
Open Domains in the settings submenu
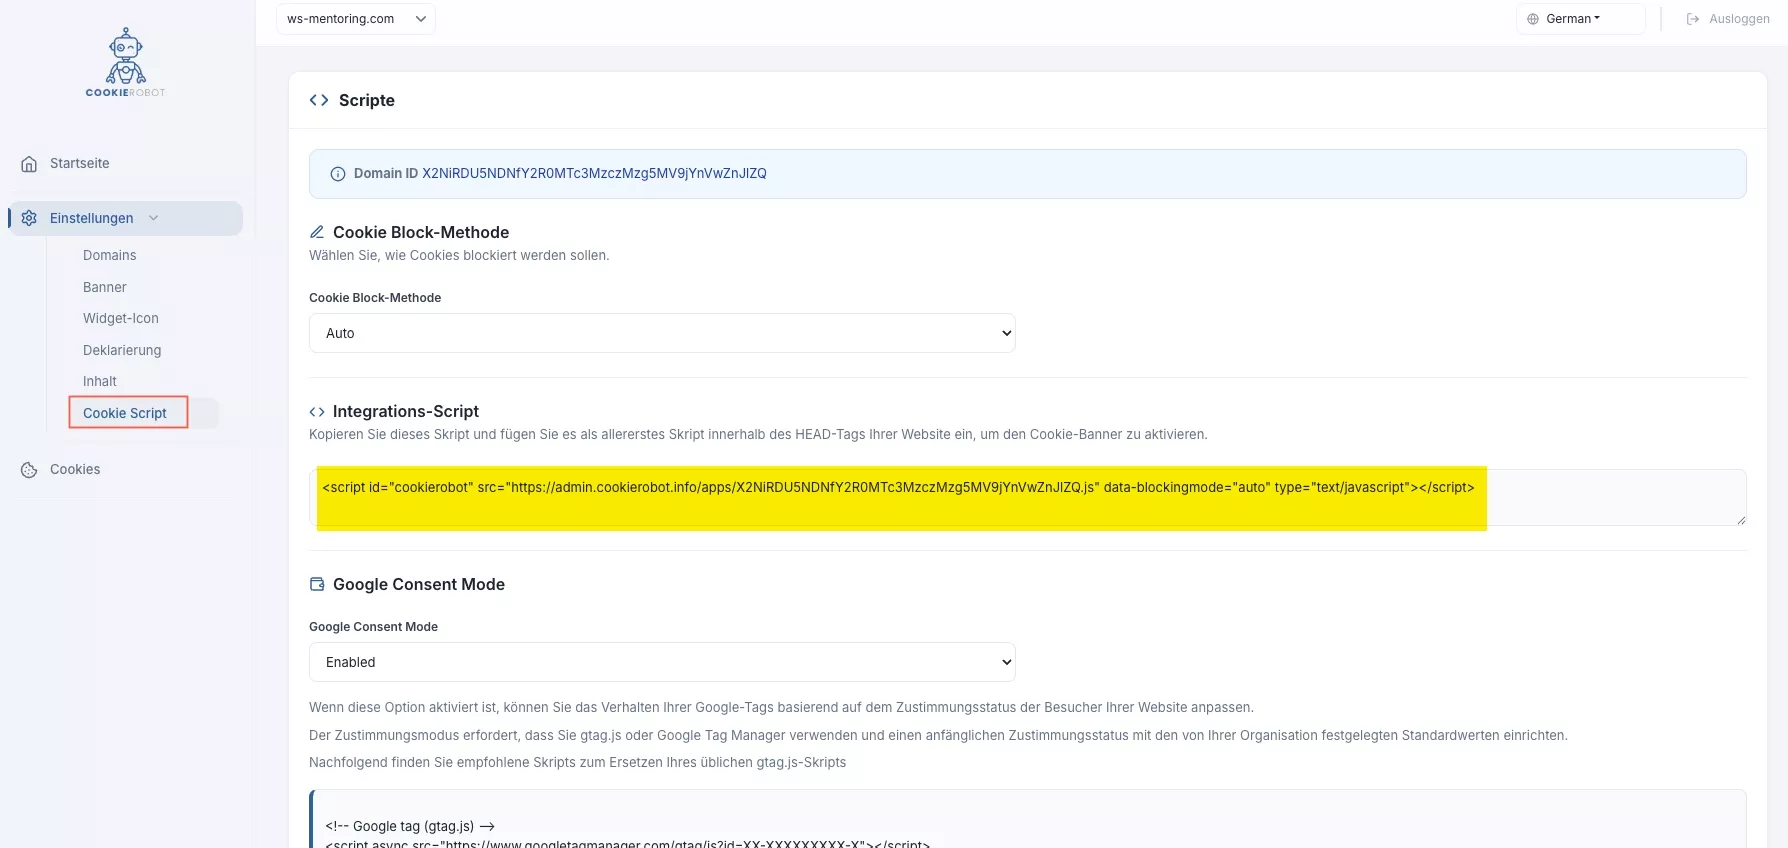point(109,256)
